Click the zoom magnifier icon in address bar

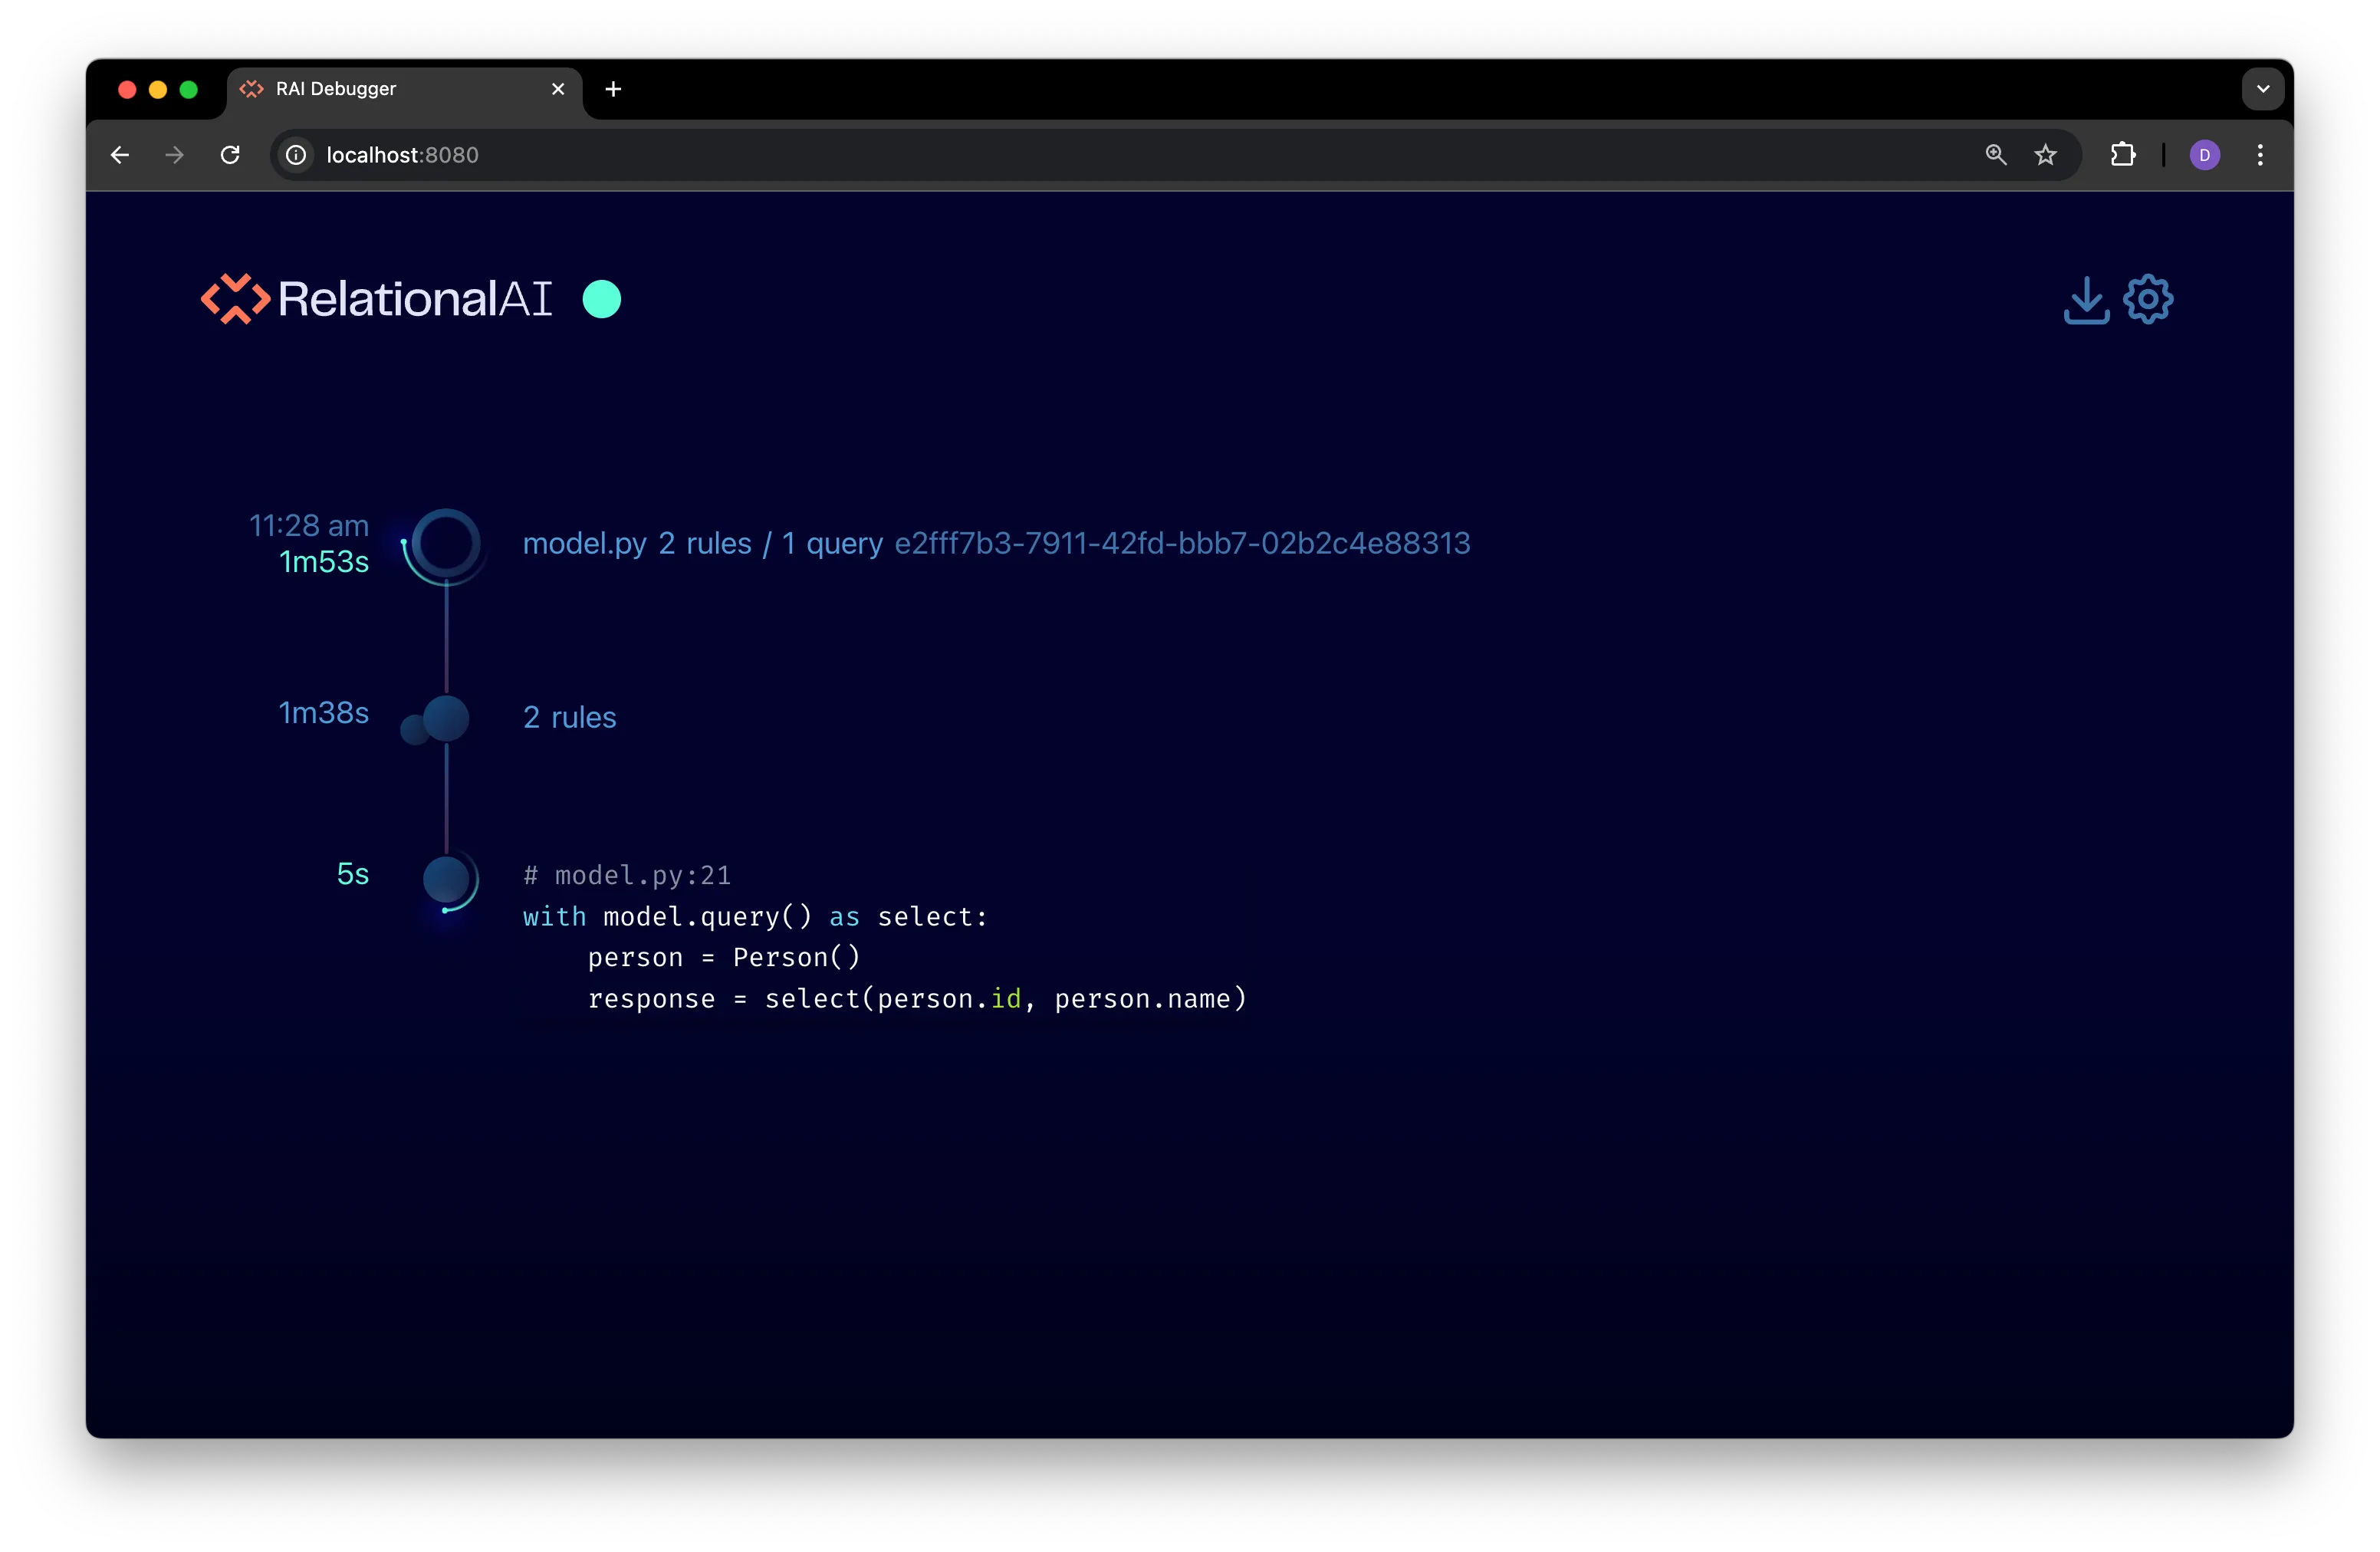1995,155
